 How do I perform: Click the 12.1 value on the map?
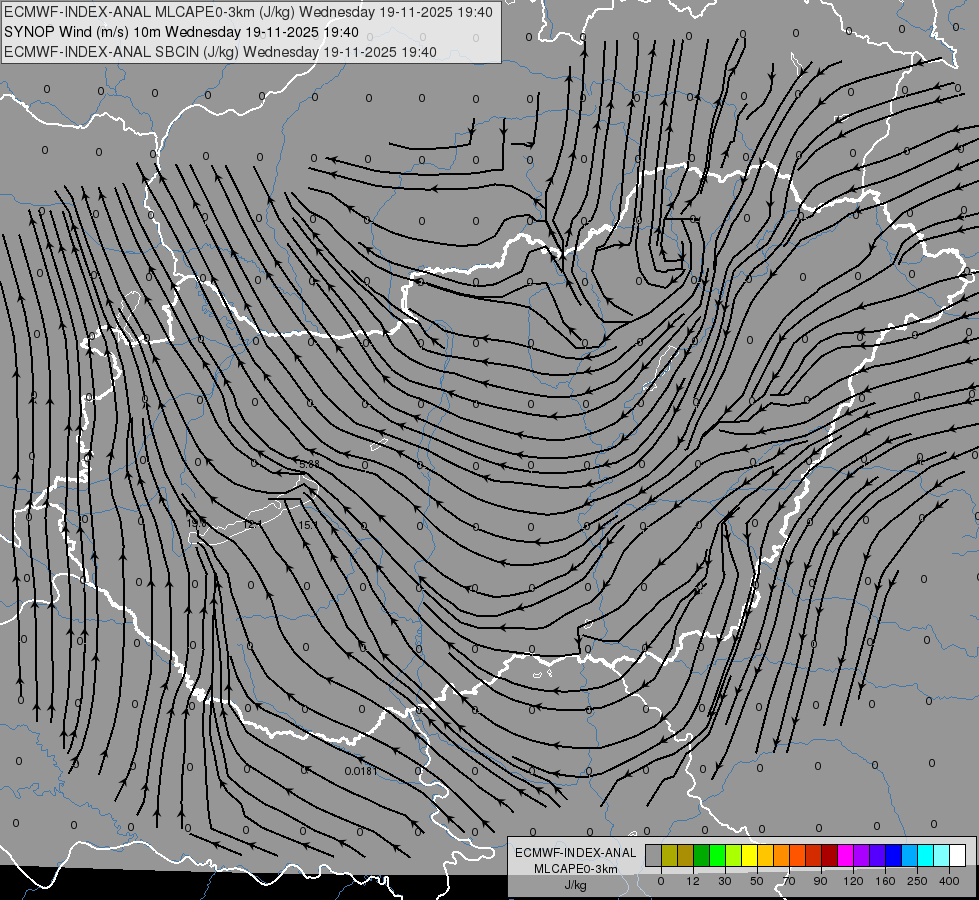click(253, 524)
